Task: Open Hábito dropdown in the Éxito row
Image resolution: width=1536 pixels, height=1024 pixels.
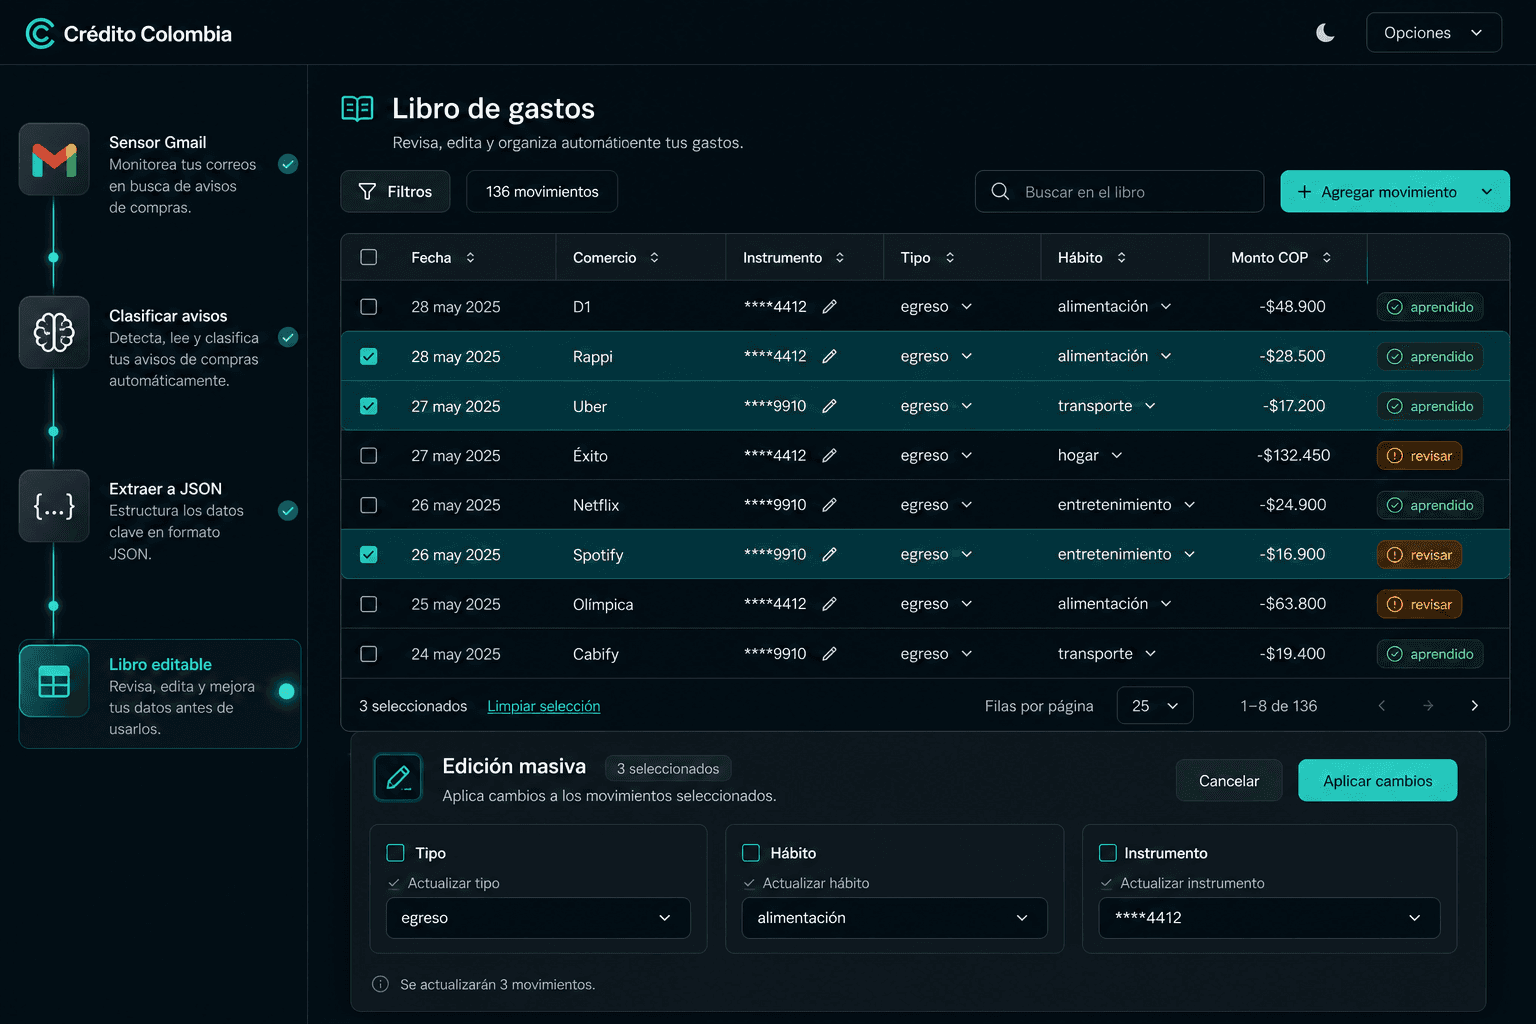Action: click(x=1090, y=455)
